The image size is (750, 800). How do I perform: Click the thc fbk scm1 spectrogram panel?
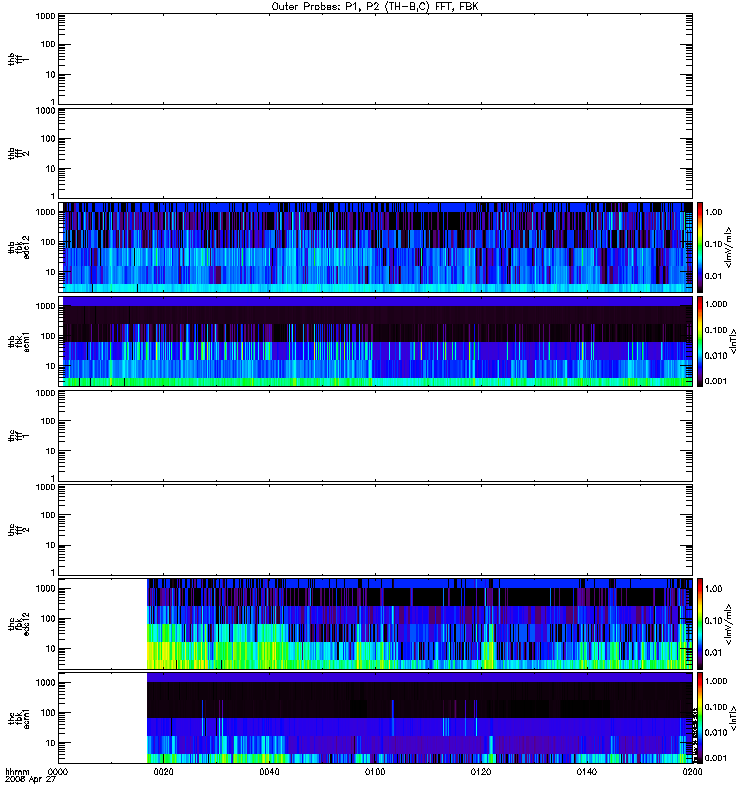(x=375, y=718)
